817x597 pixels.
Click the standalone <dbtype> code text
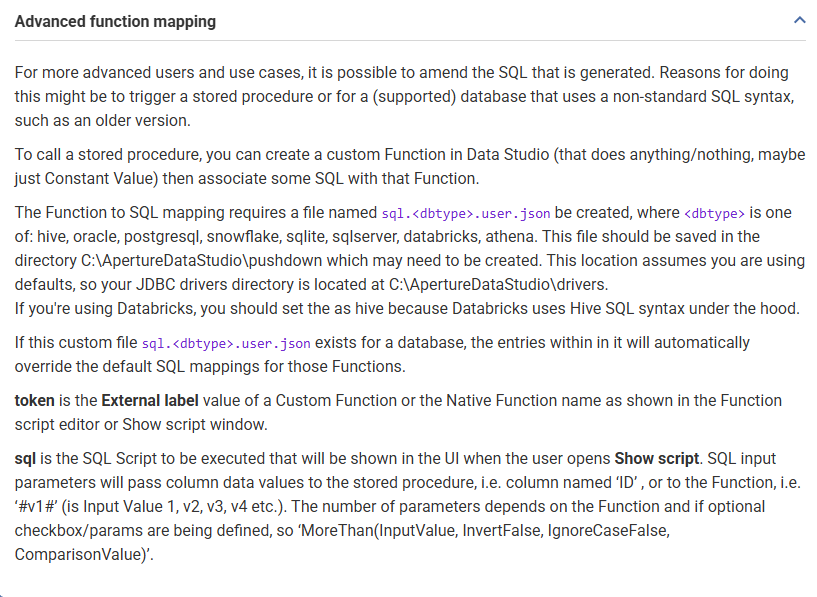714,214
